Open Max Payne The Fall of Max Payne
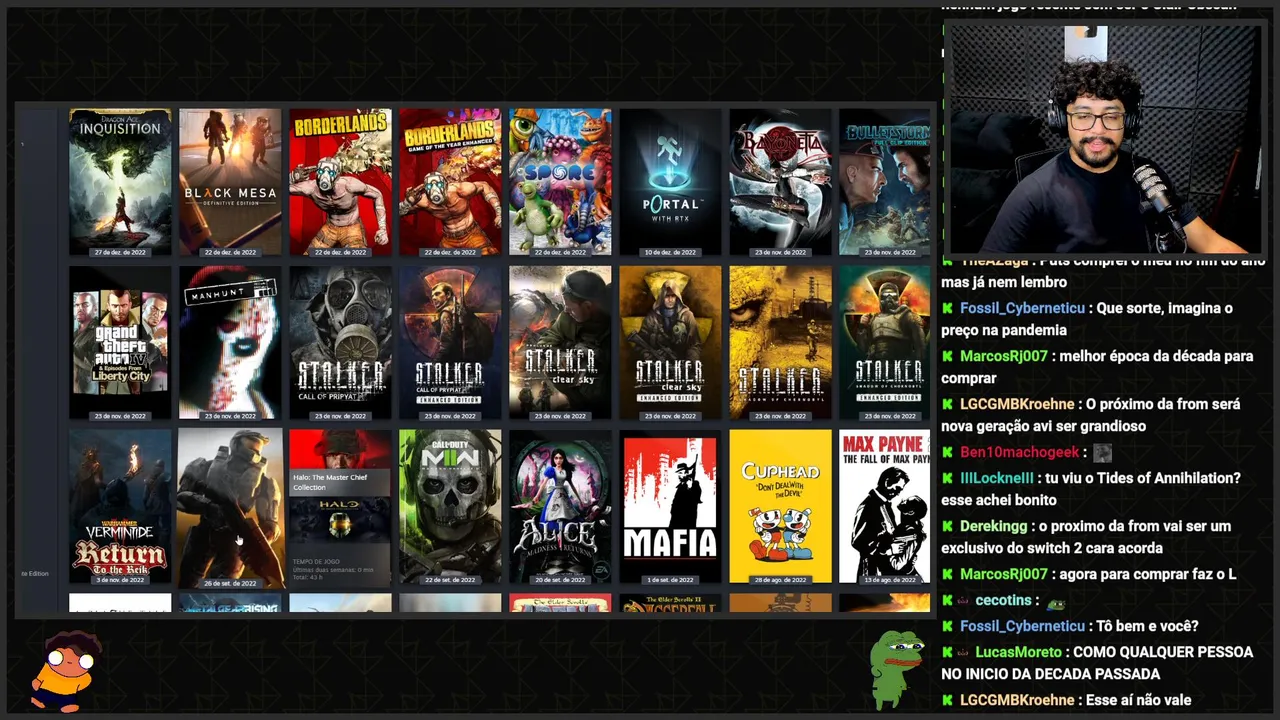This screenshot has width=1280, height=720. (885, 507)
